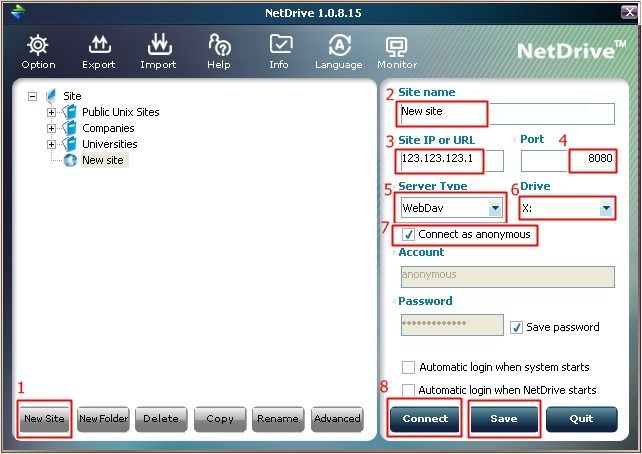Click the New Site button
Screen dimensions: 642x454
(x=44, y=419)
